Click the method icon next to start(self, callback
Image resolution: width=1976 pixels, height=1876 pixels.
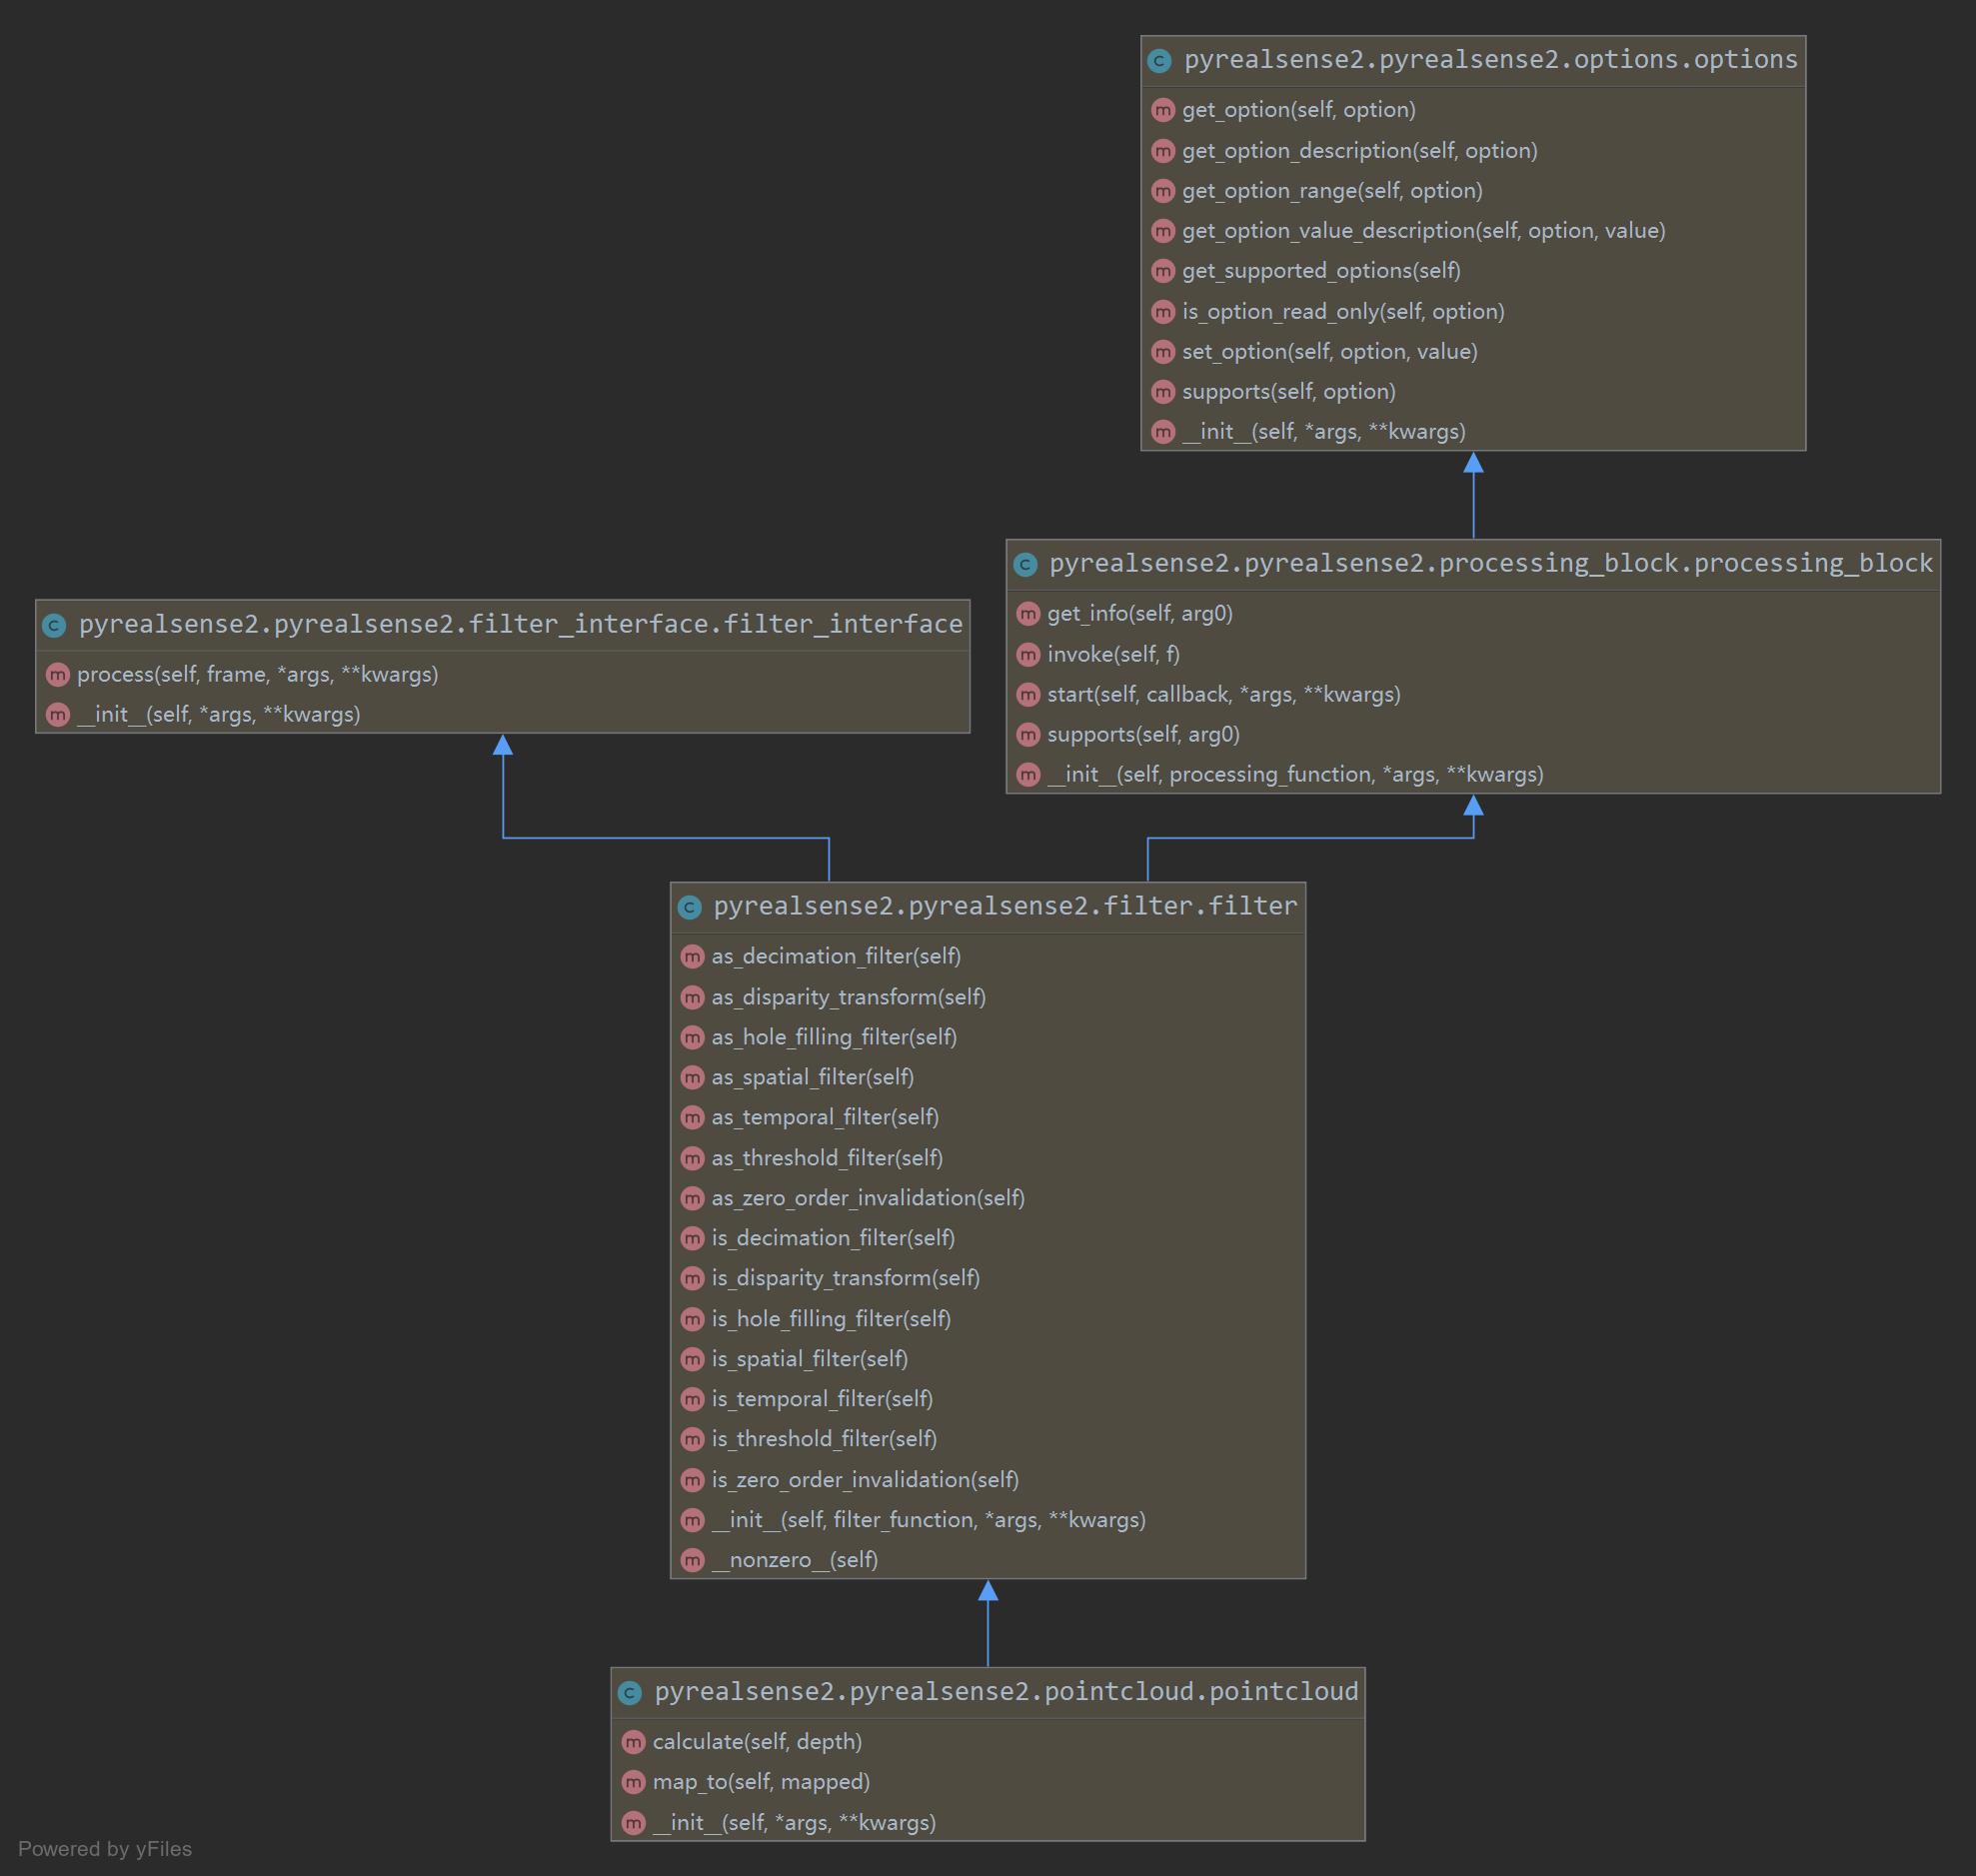[x=1028, y=695]
